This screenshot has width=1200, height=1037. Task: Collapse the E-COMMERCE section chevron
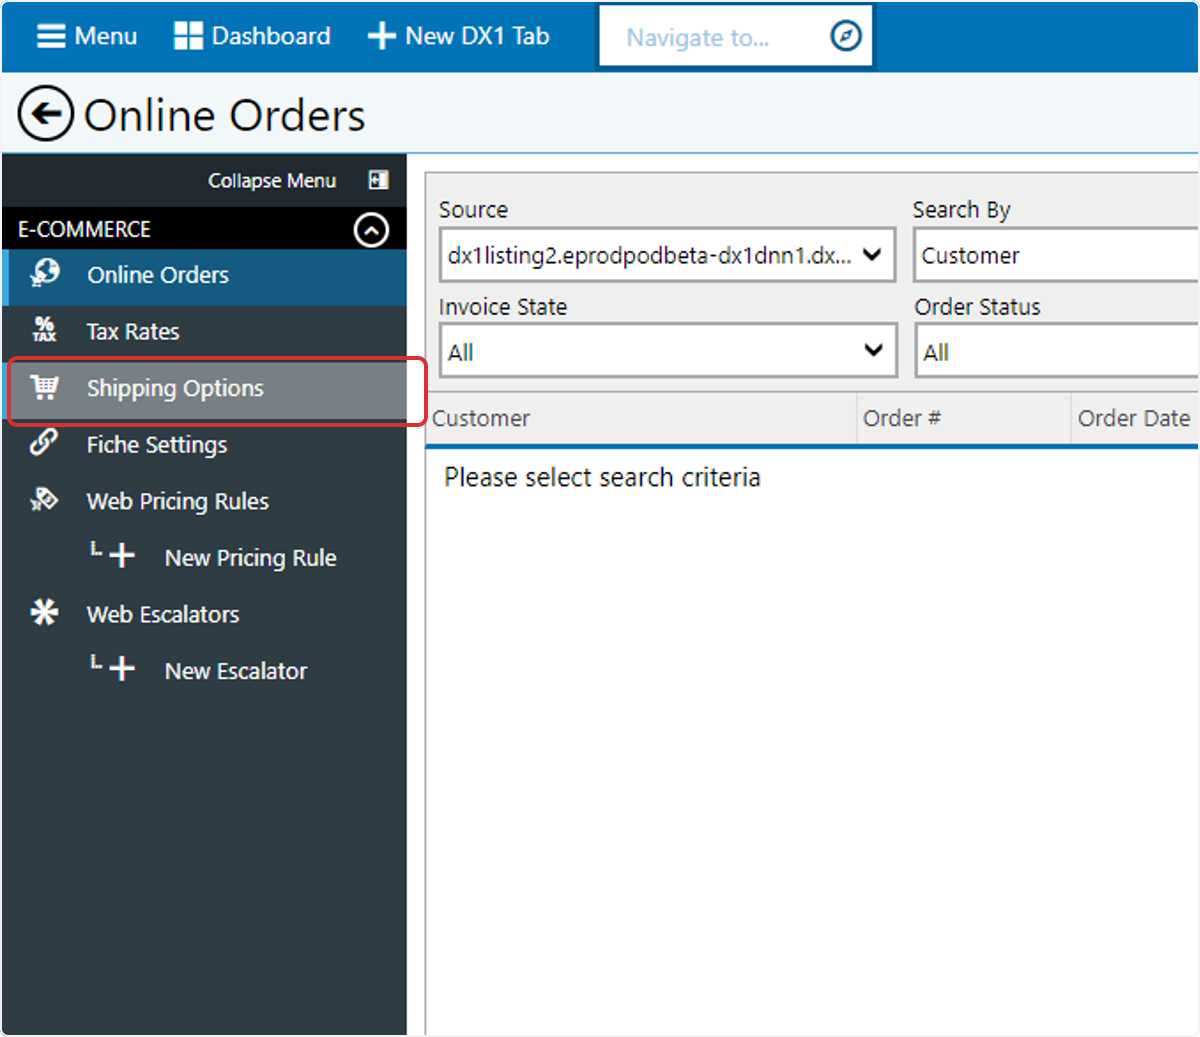371,230
